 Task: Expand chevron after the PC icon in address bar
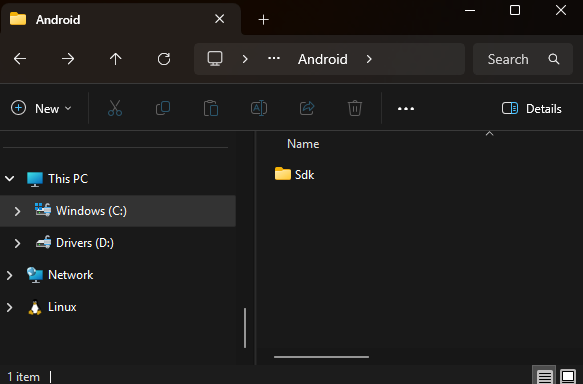coord(245,59)
